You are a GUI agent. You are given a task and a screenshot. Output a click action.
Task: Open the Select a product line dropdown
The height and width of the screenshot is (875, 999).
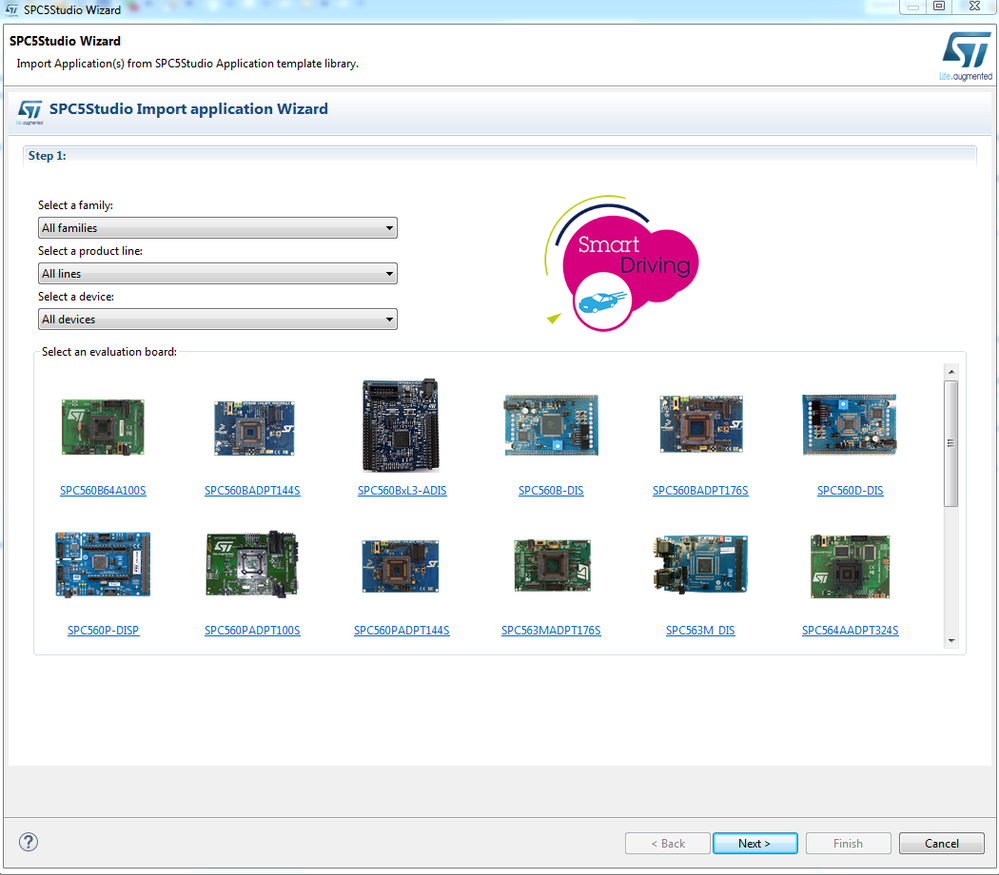click(x=217, y=274)
